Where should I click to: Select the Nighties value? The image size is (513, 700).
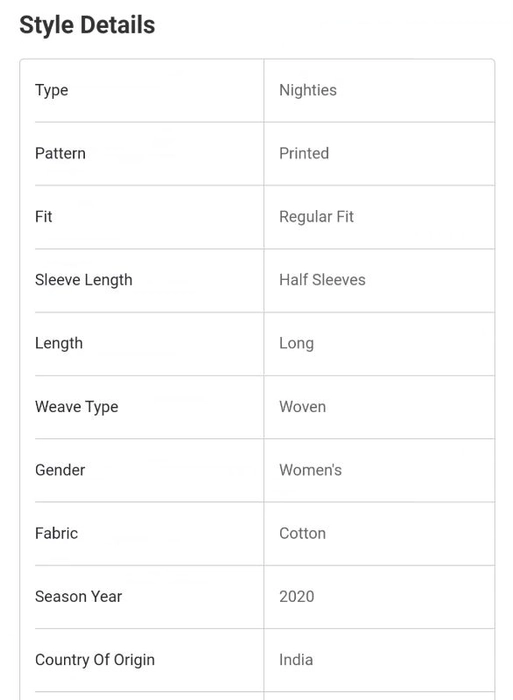point(308,90)
